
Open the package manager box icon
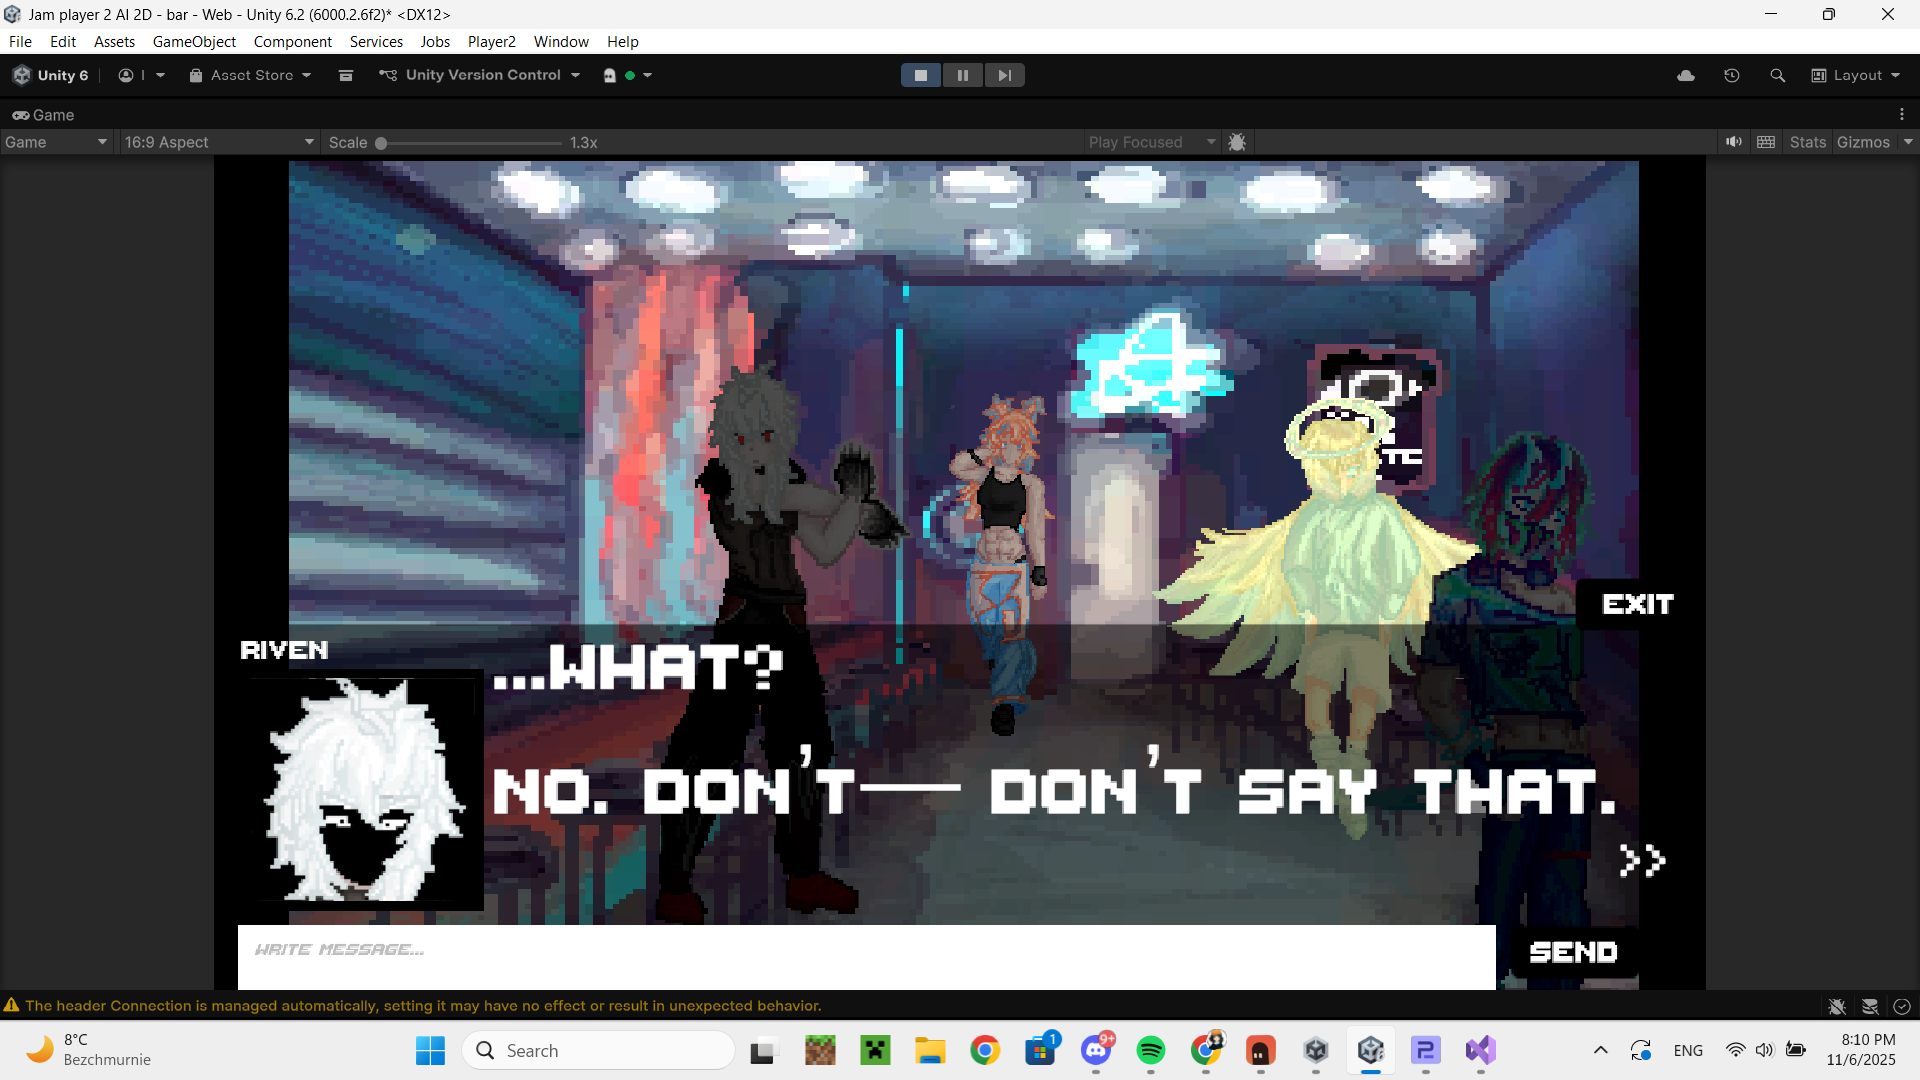pos(346,75)
